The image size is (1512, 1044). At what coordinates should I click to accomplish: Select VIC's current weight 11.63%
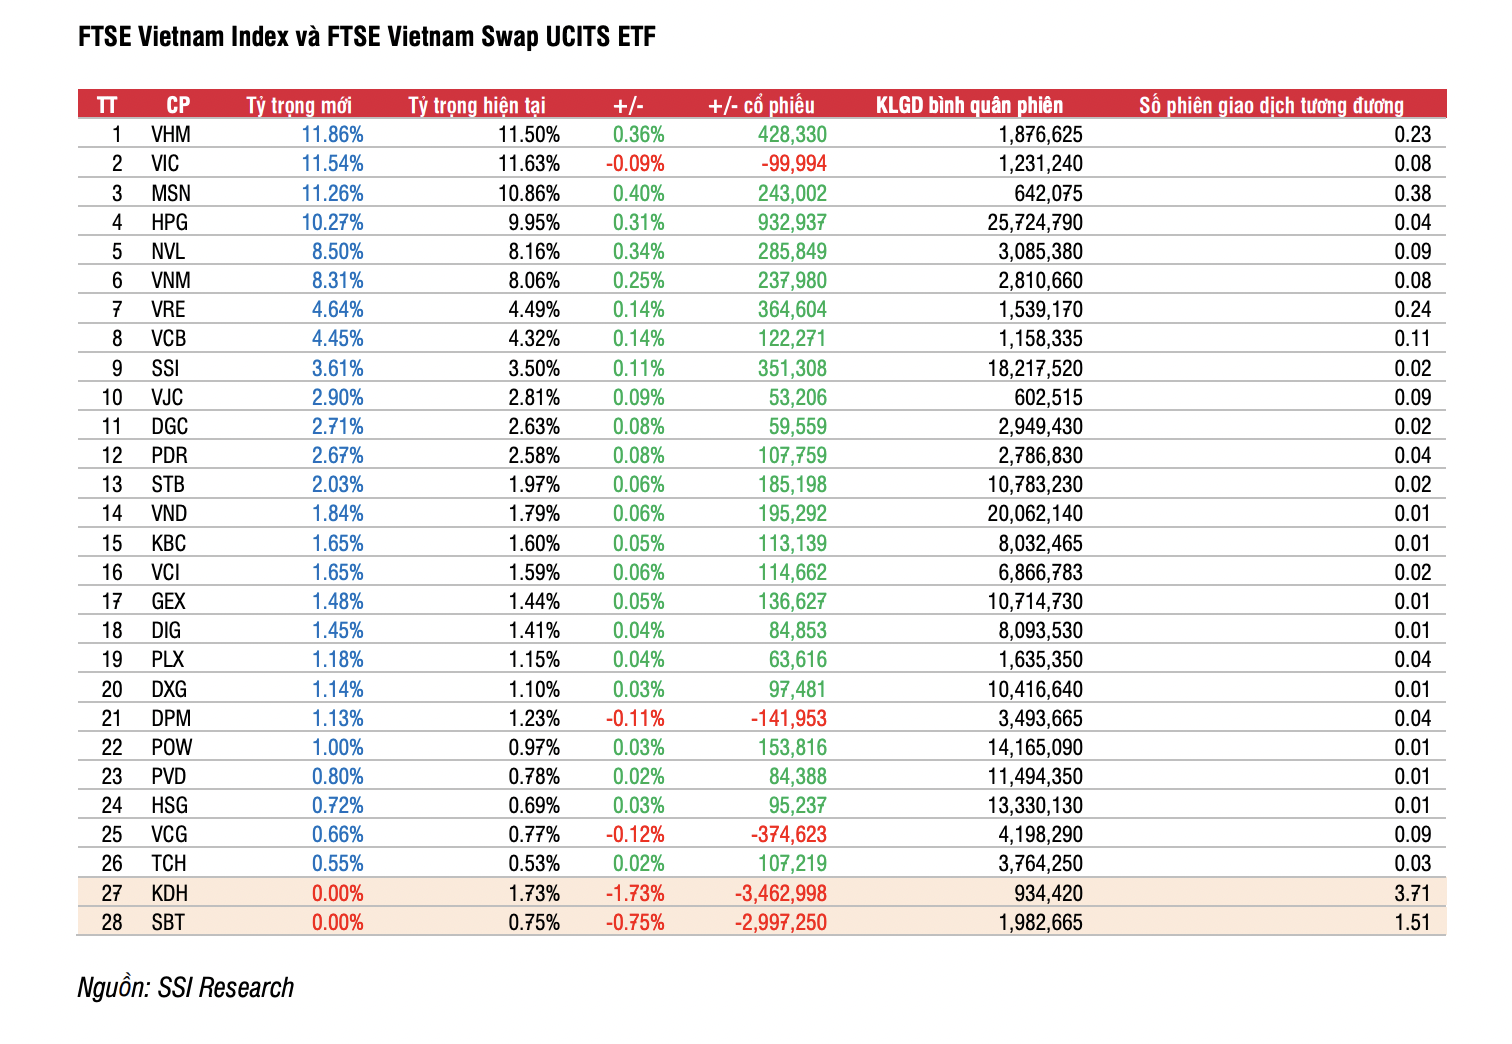coord(529,163)
